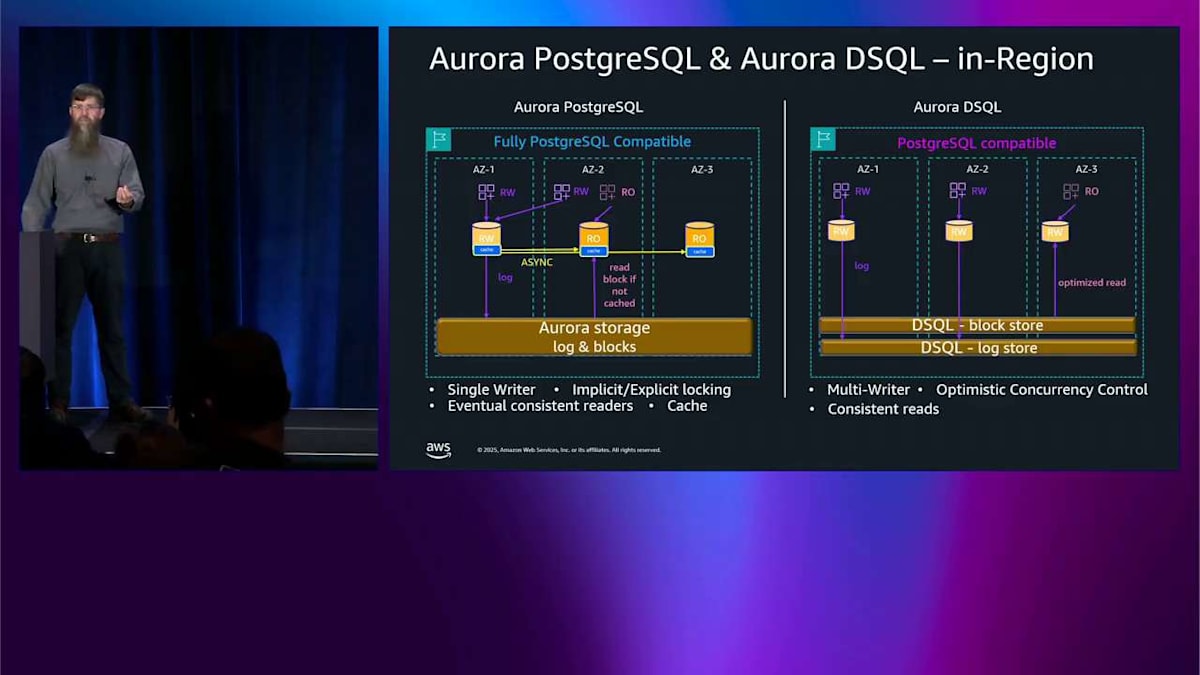The width and height of the screenshot is (1200, 675).
Task: Click the speaker video thumbnail
Action: coord(199,248)
